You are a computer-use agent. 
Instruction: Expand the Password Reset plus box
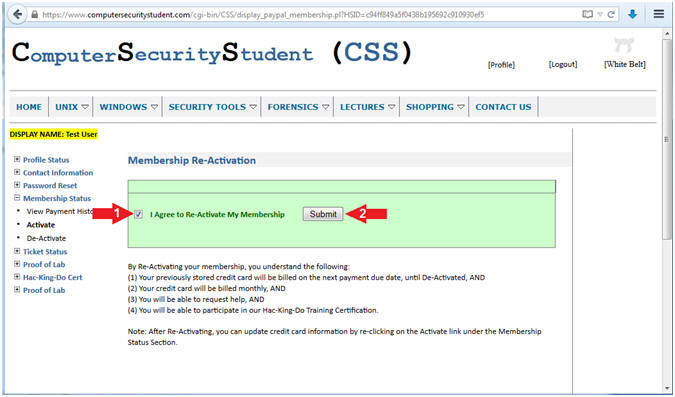(17, 185)
